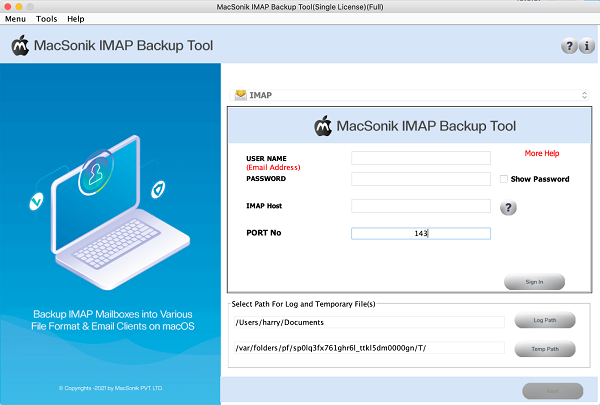The image size is (600, 405).
Task: Click the Log Path button
Action: 545,320
